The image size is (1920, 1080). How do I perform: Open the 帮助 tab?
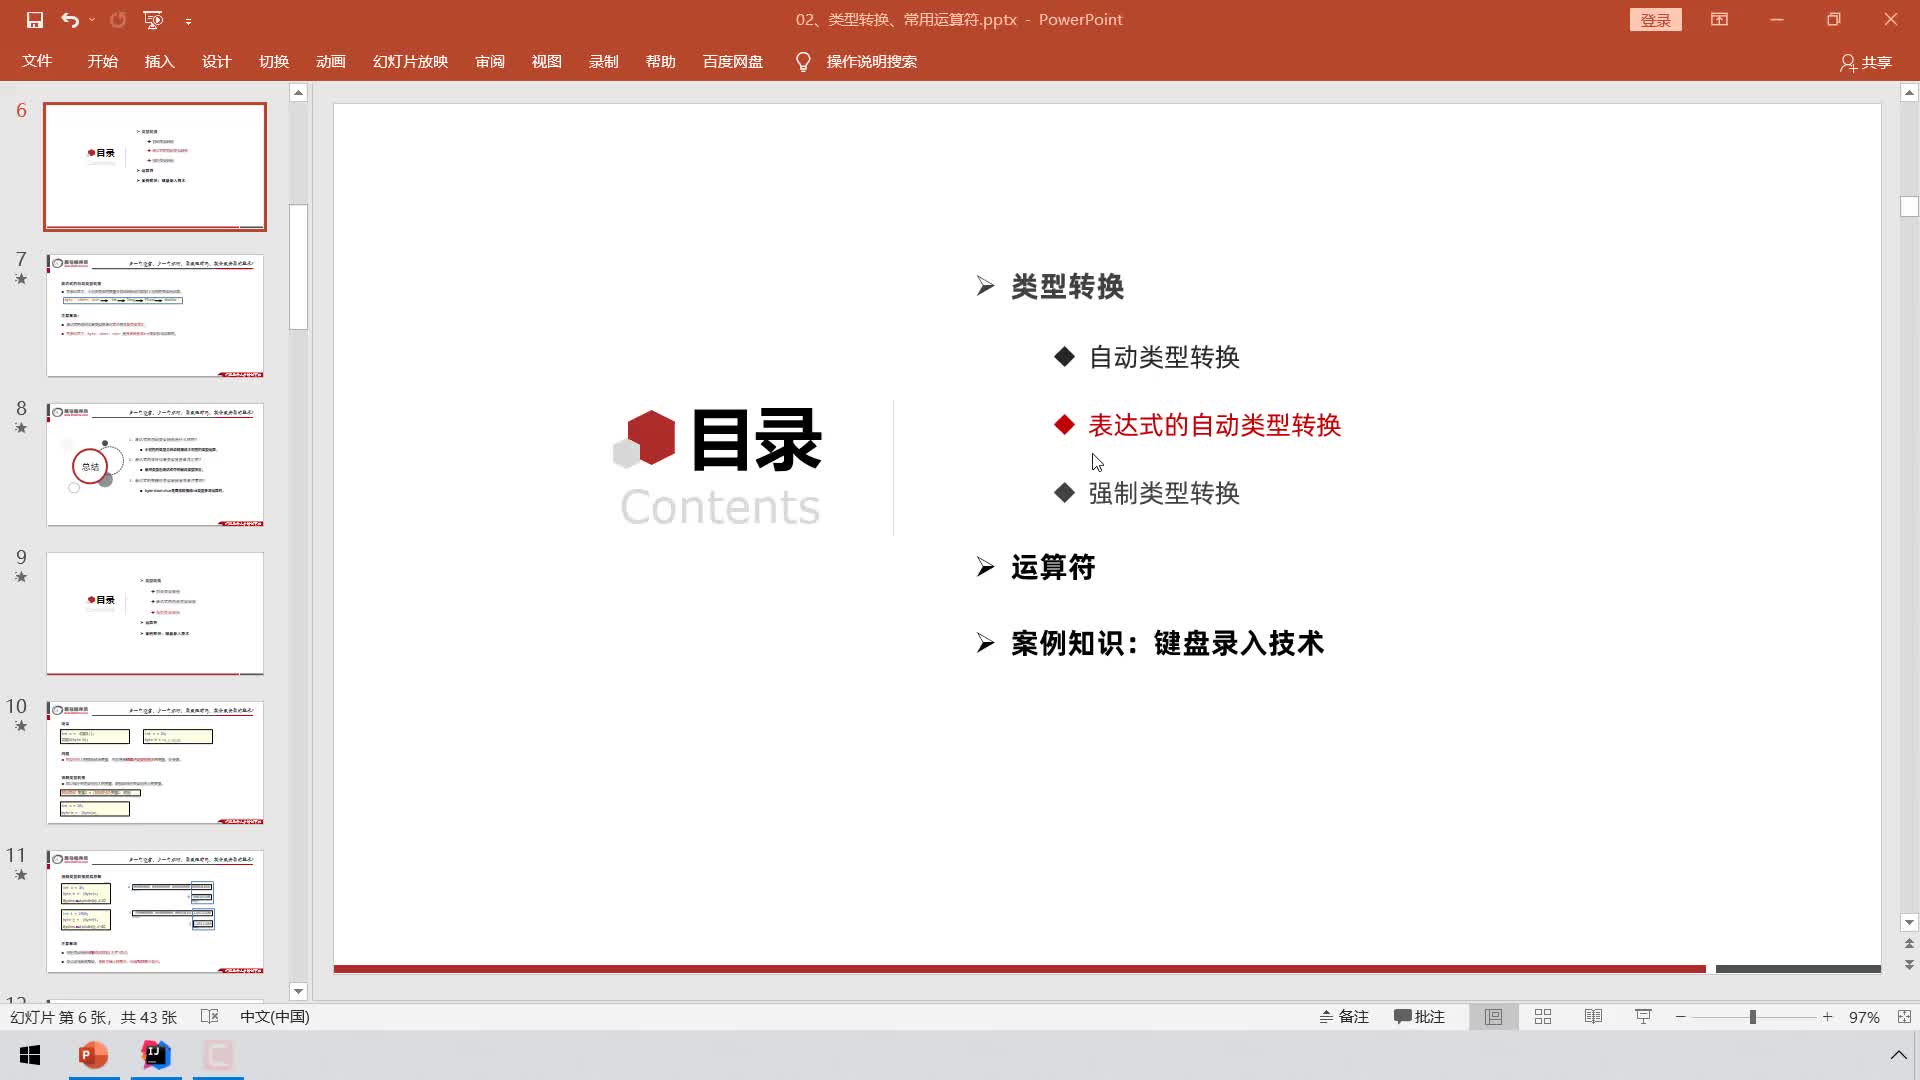pyautogui.click(x=660, y=61)
